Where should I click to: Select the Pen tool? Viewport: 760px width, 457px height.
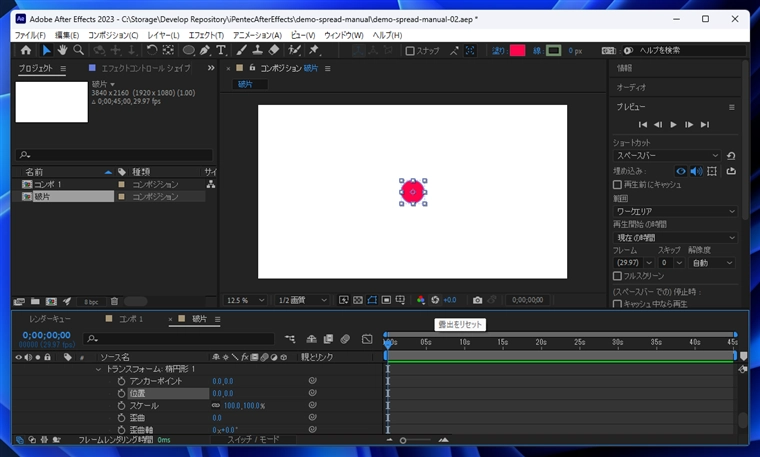(205, 50)
